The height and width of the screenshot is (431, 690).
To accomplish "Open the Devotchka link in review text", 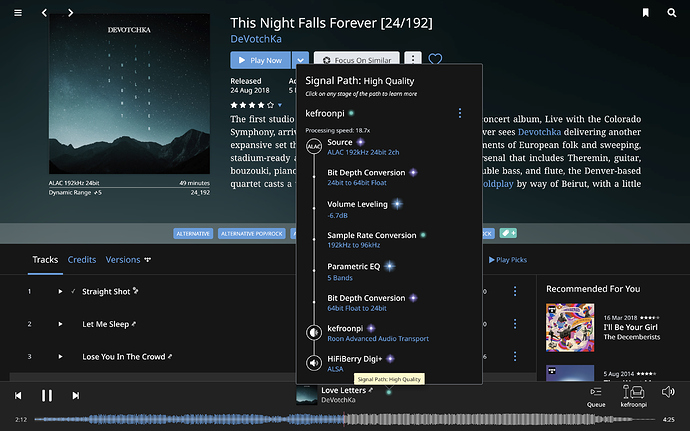I will click(x=539, y=132).
